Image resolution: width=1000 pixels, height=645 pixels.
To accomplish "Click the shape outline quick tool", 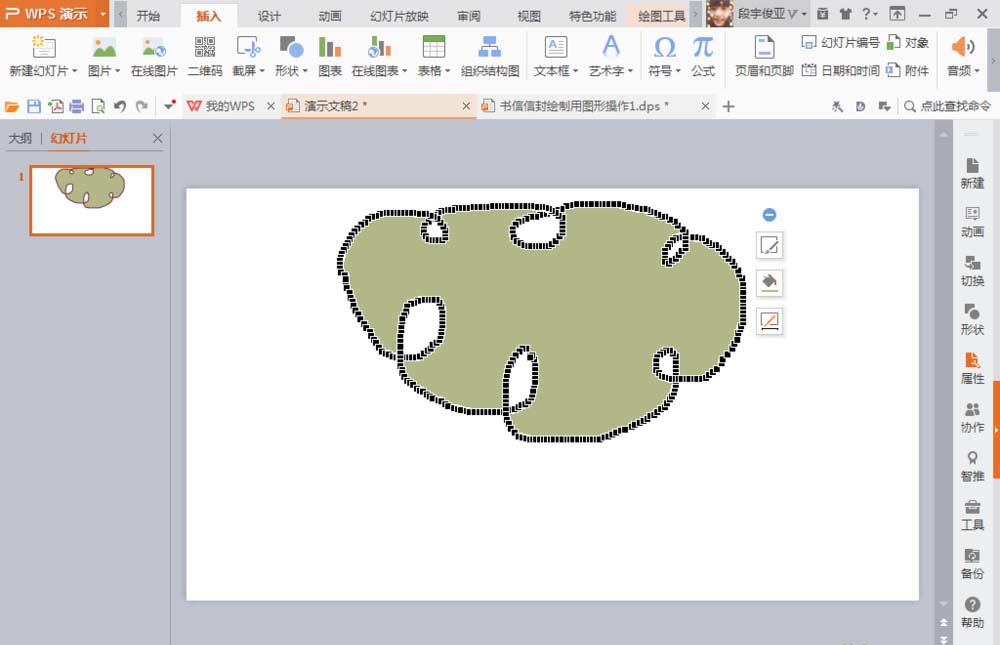I will [769, 321].
